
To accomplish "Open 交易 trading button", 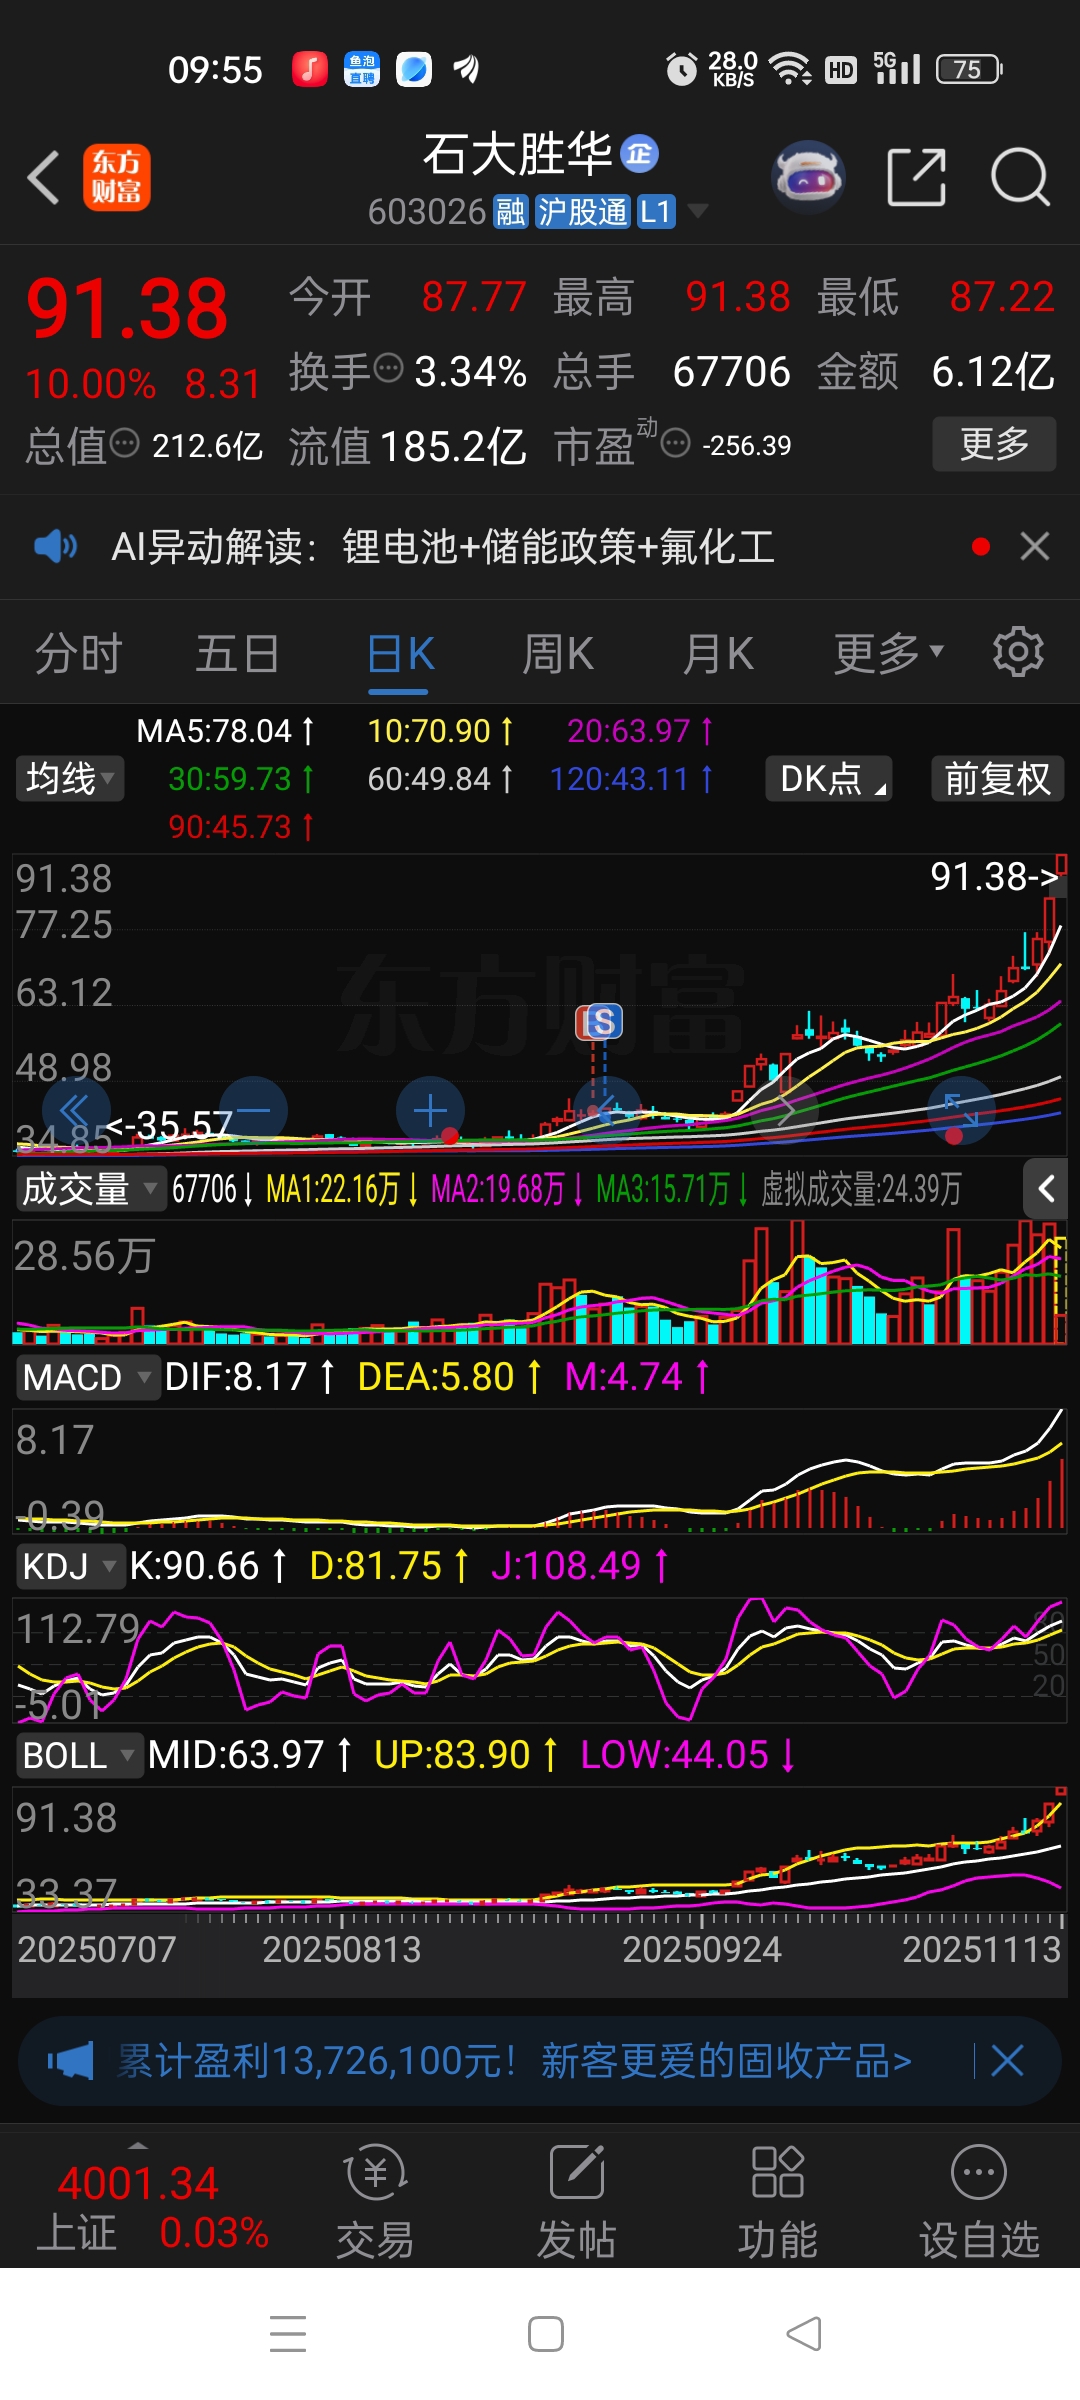I will (x=375, y=2203).
